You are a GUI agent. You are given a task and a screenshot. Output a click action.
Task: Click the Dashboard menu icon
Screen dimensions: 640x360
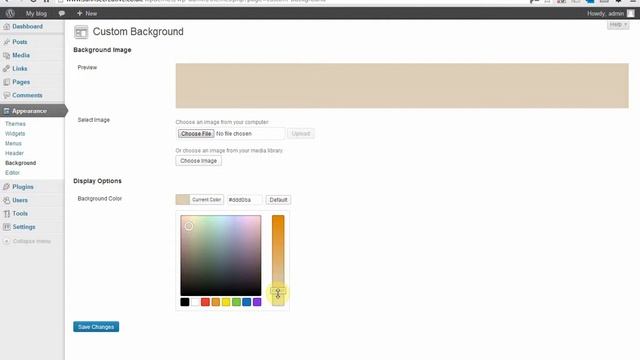click(x=7, y=27)
